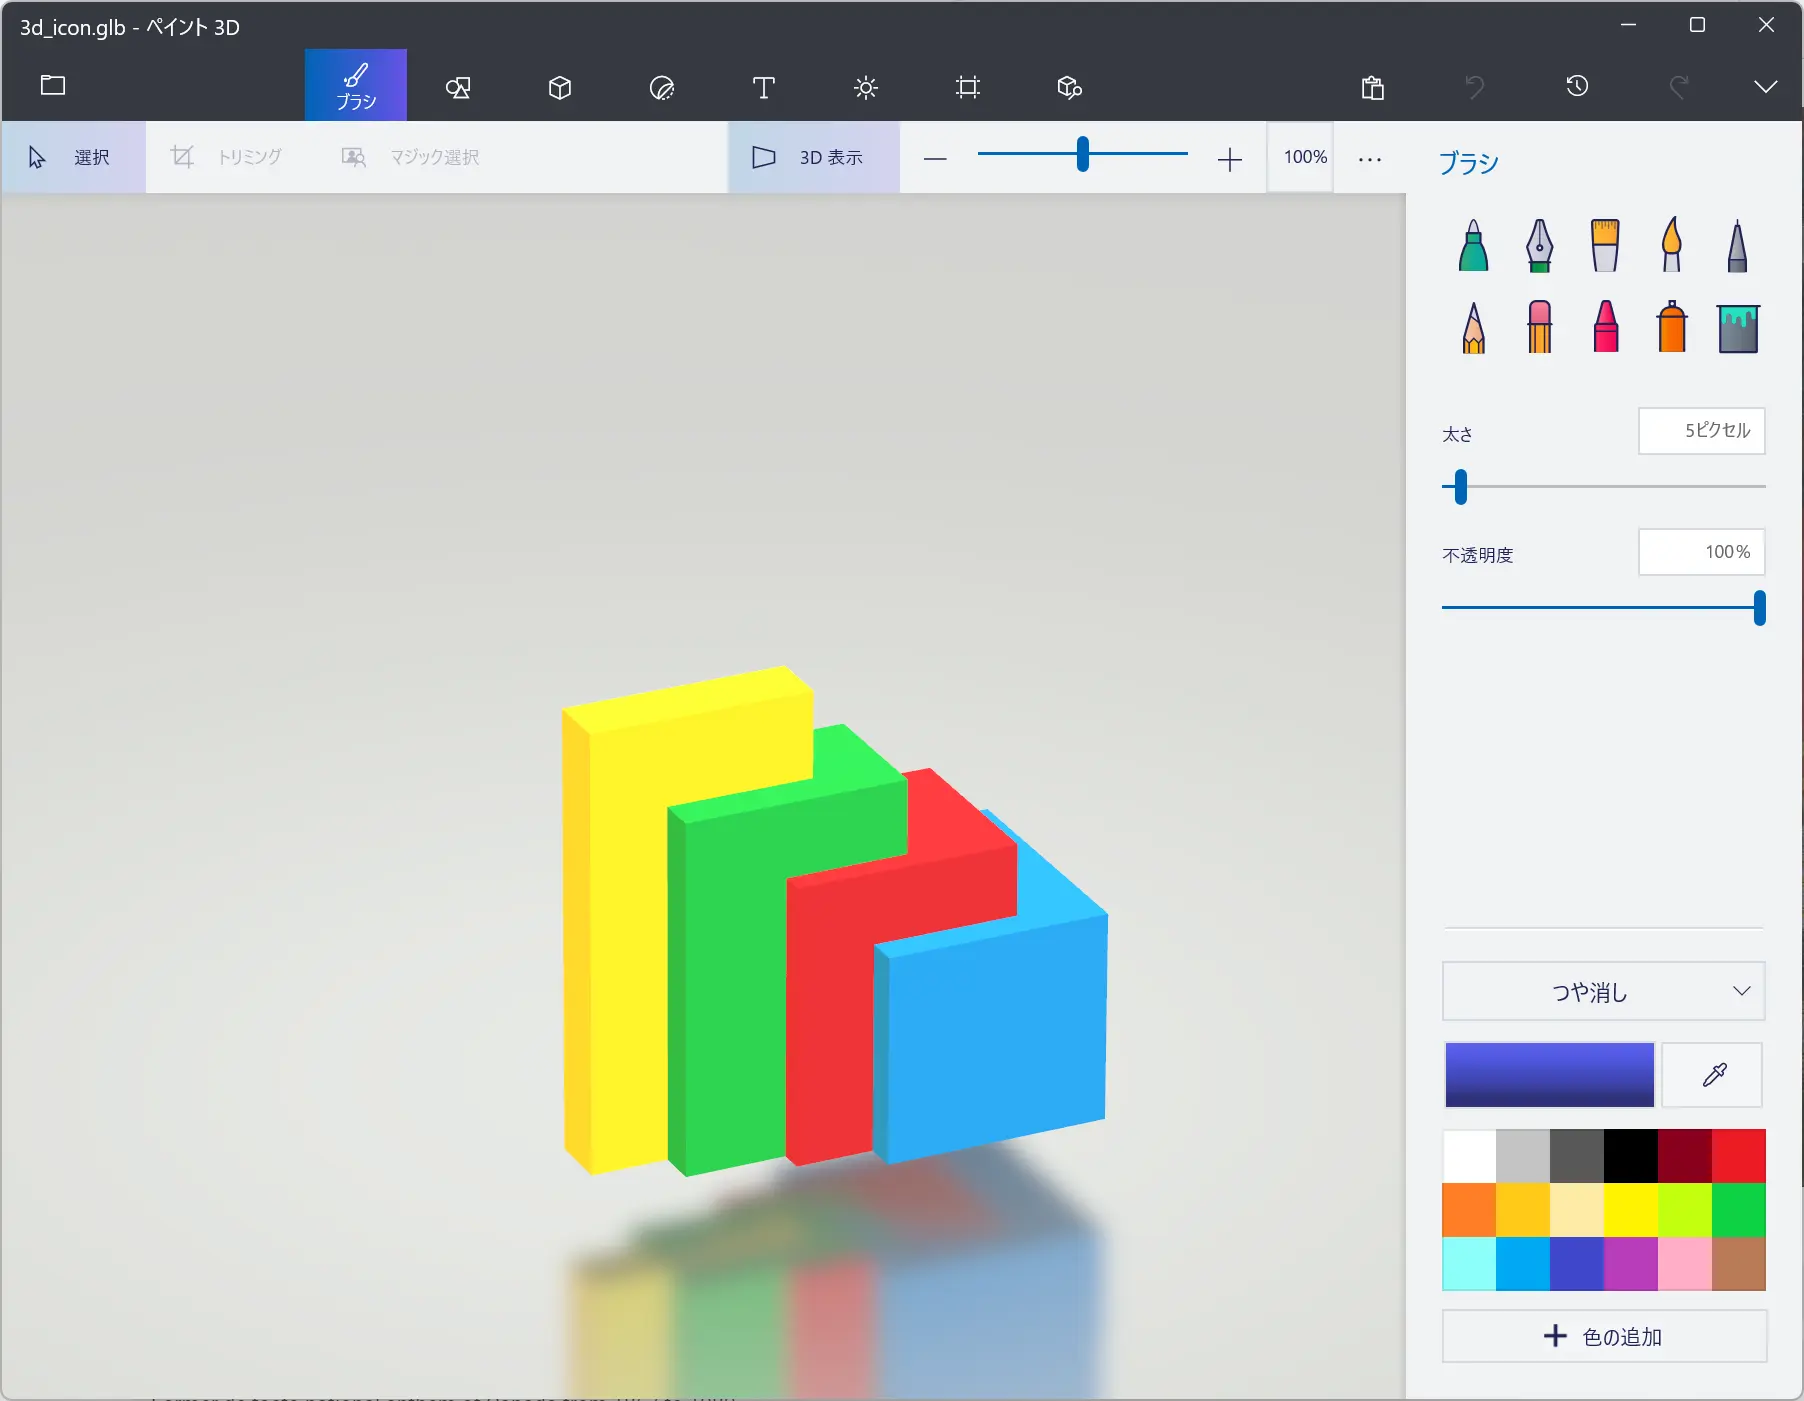Click the current color preview box

tap(1550, 1075)
